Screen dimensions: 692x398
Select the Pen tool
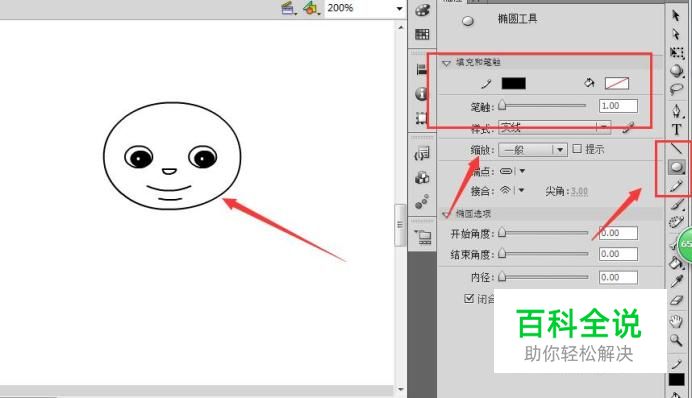(677, 110)
